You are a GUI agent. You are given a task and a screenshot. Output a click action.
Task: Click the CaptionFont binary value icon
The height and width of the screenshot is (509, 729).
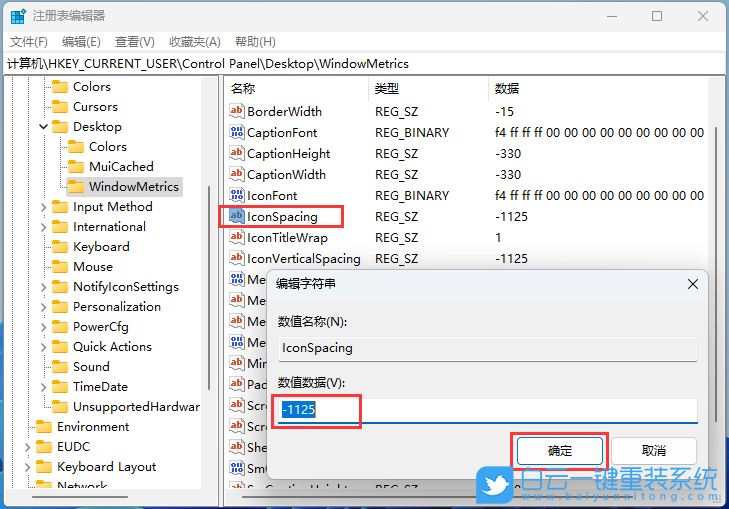coord(237,132)
